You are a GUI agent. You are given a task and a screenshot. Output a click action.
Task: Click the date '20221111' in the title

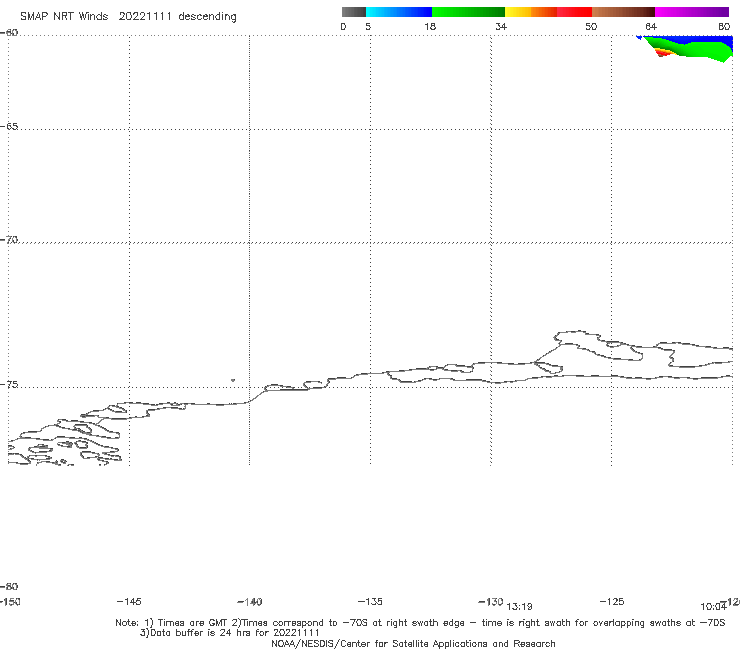[x=145, y=16]
